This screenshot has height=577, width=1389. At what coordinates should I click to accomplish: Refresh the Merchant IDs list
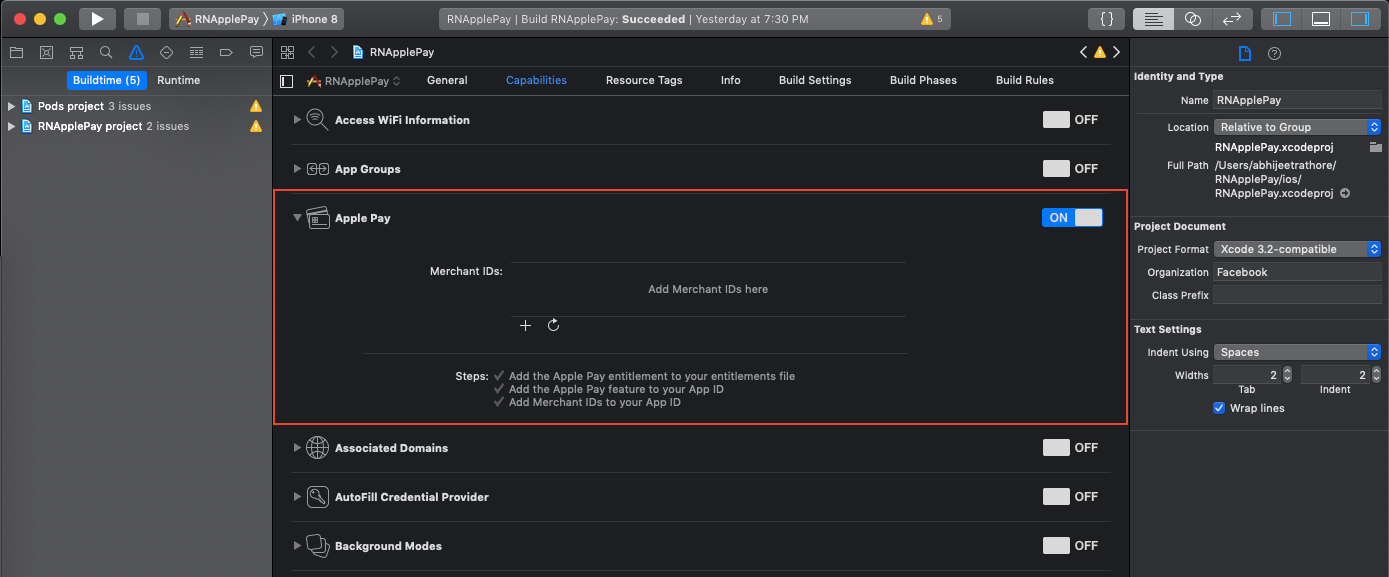[554, 325]
